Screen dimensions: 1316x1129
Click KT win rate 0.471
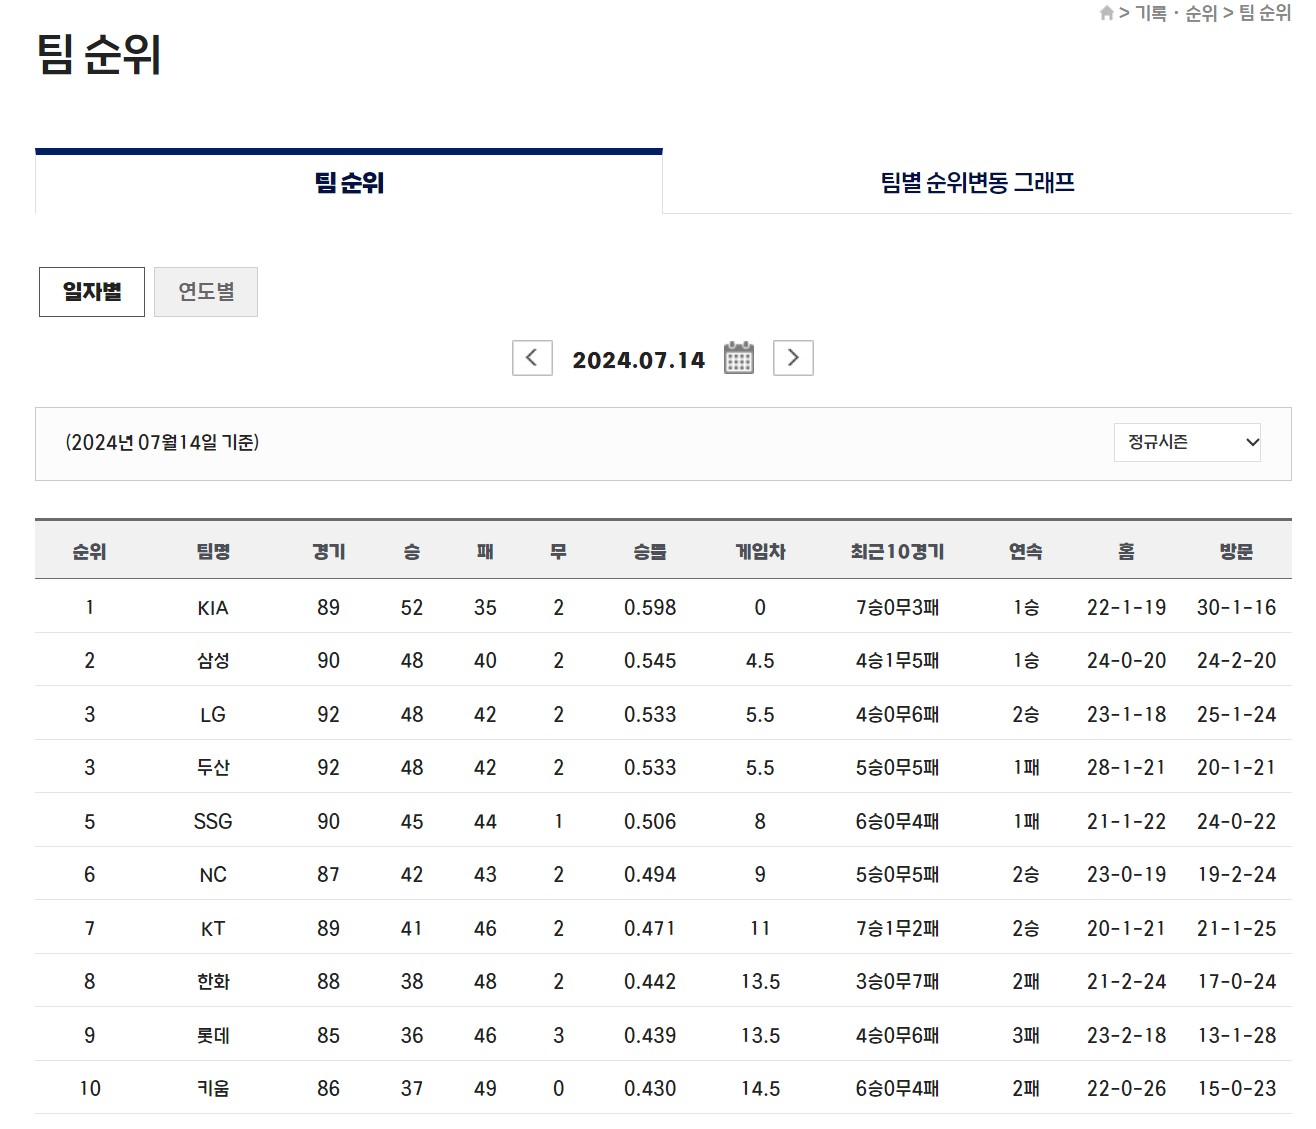point(650,929)
